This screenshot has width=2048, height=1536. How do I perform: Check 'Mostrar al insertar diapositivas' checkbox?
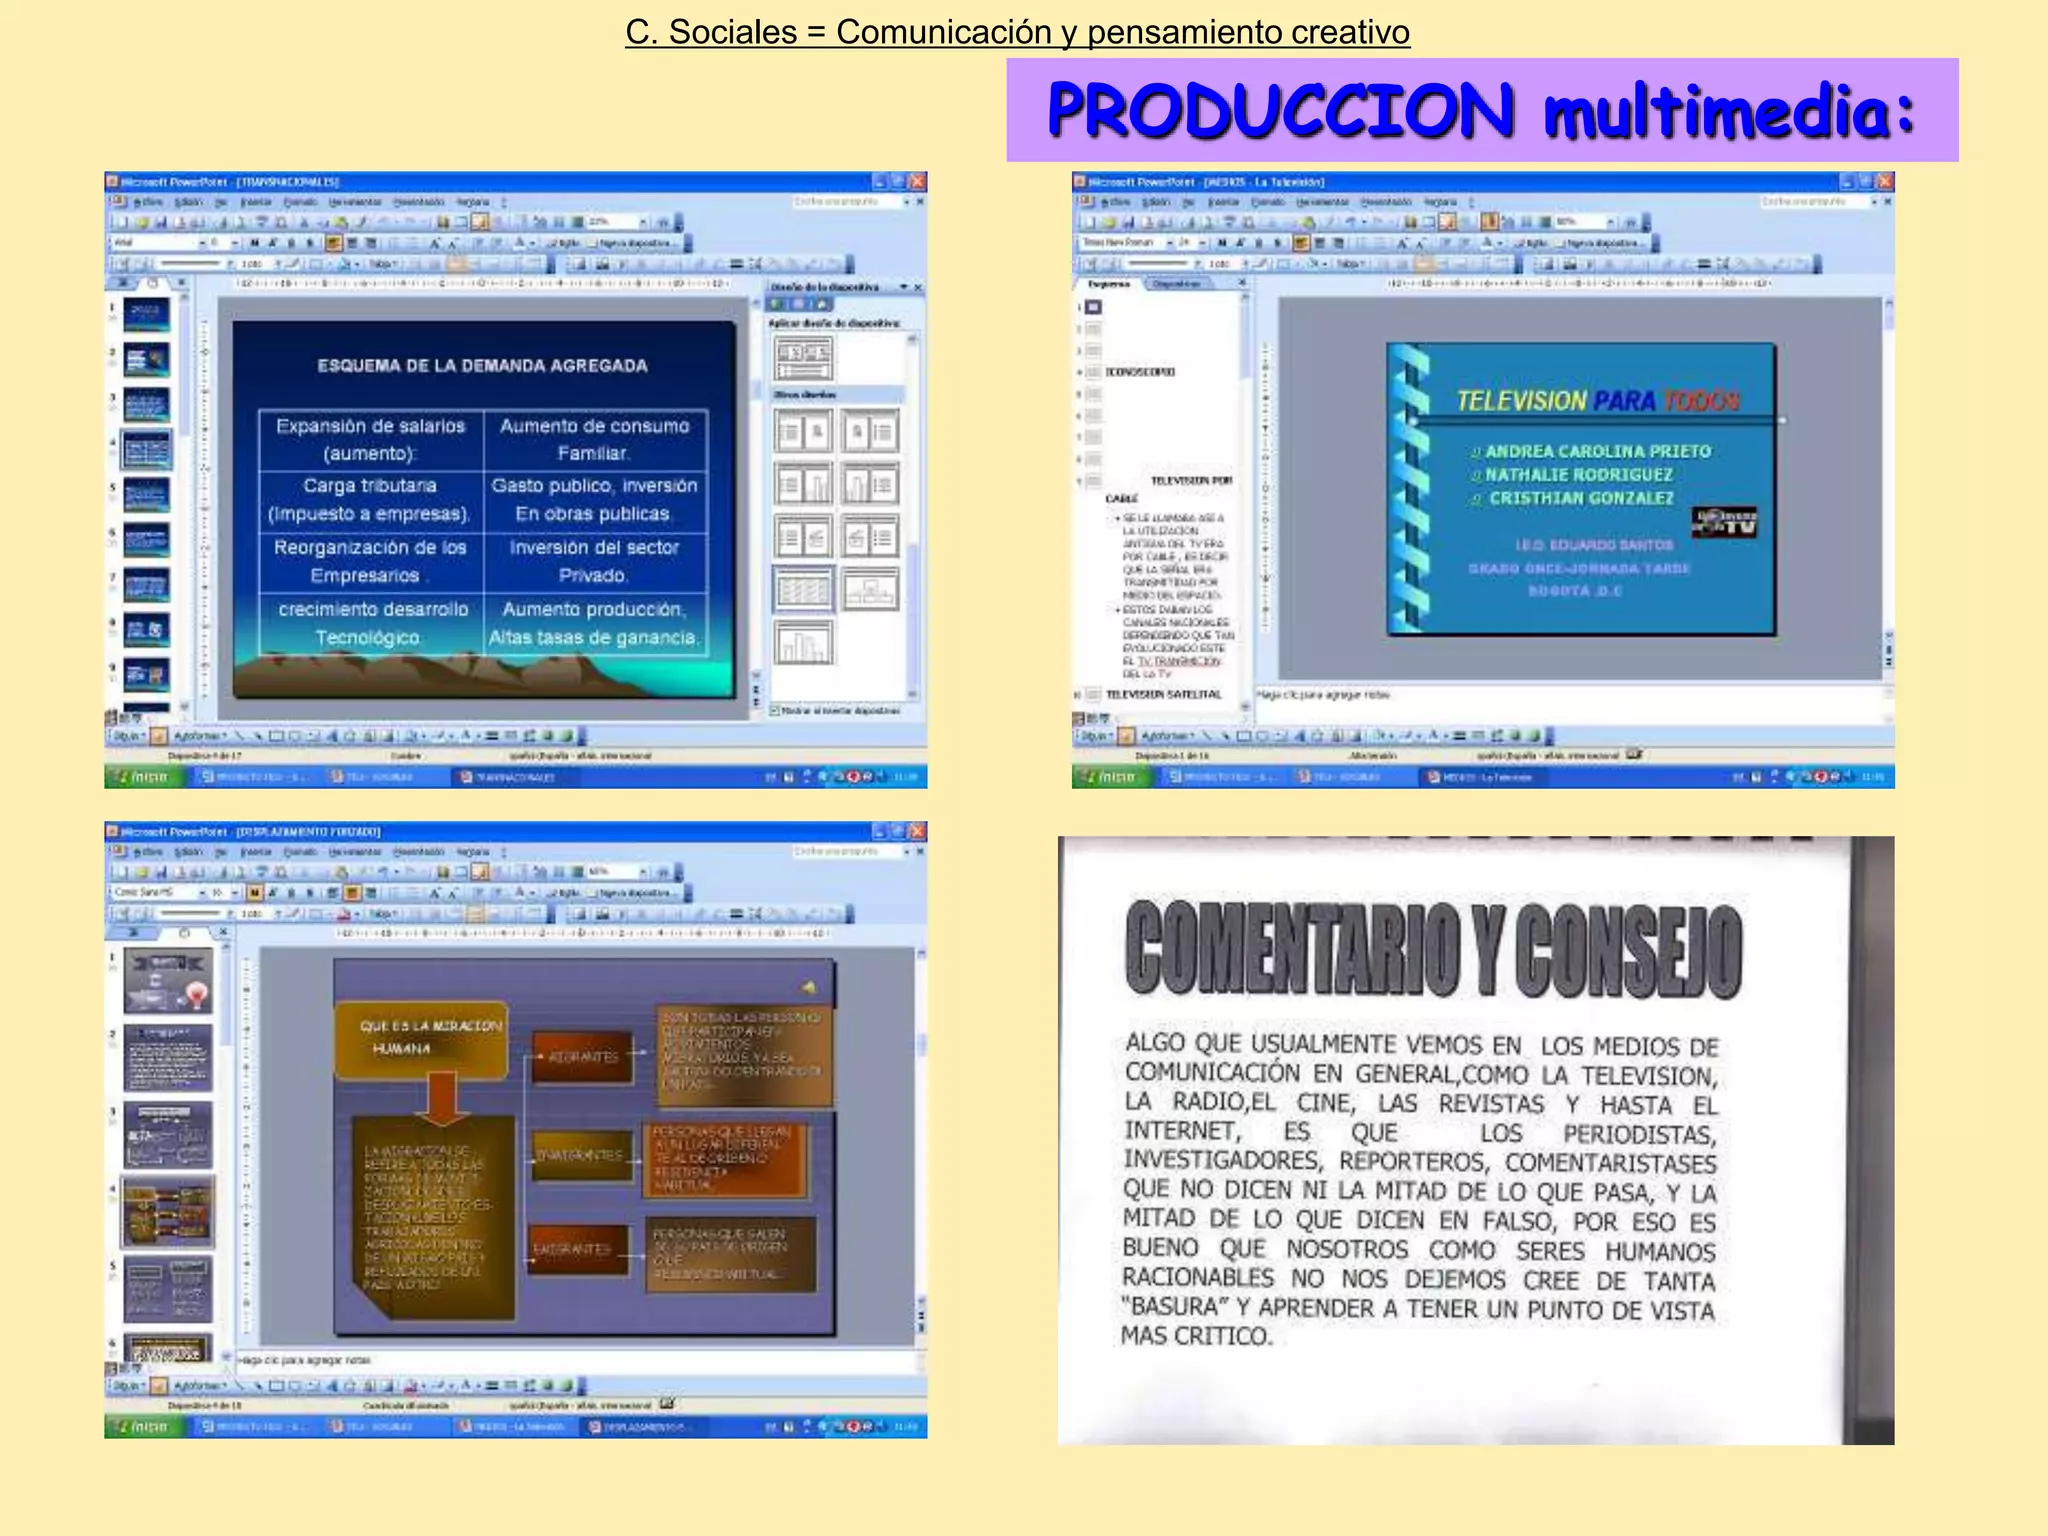pos(774,711)
